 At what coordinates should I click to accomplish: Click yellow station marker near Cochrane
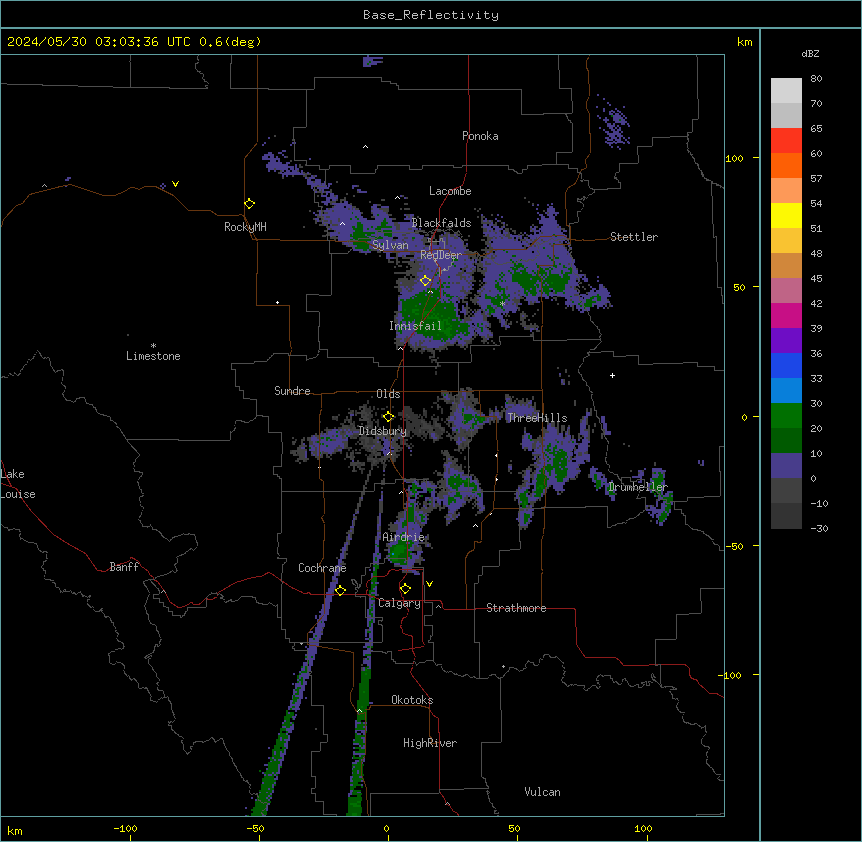tap(341, 590)
